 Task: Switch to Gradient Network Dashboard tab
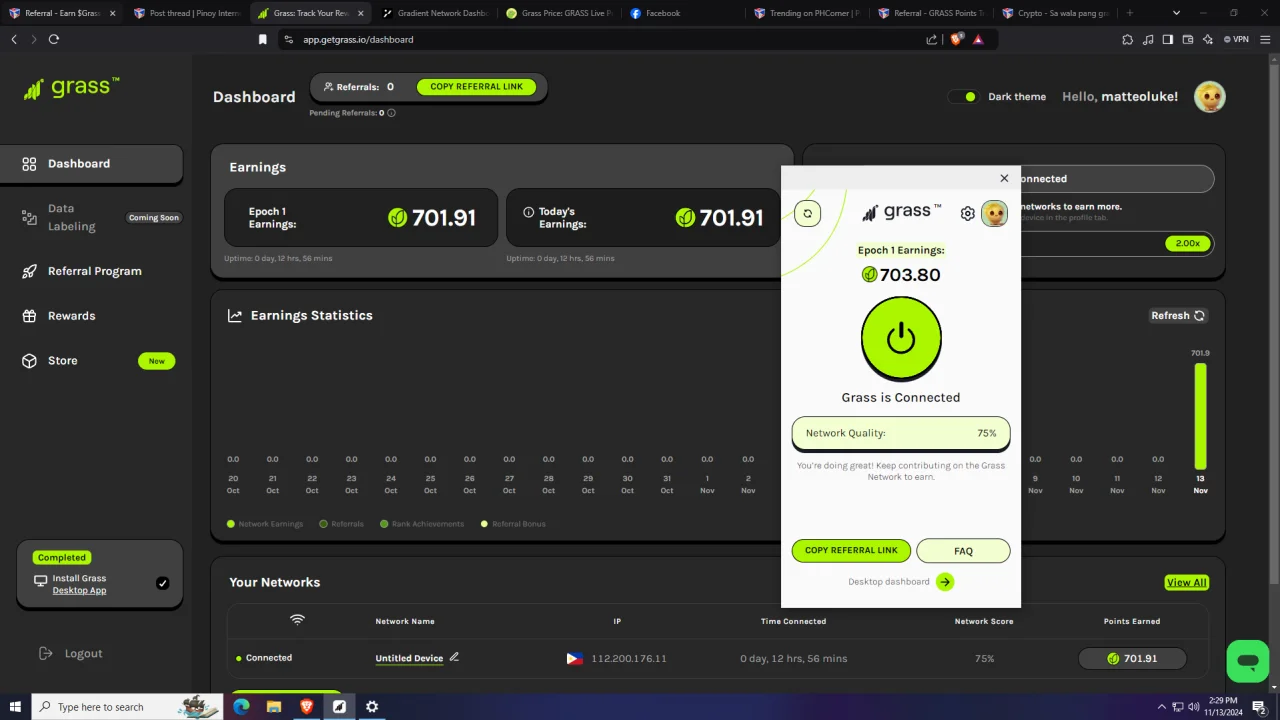coord(436,13)
